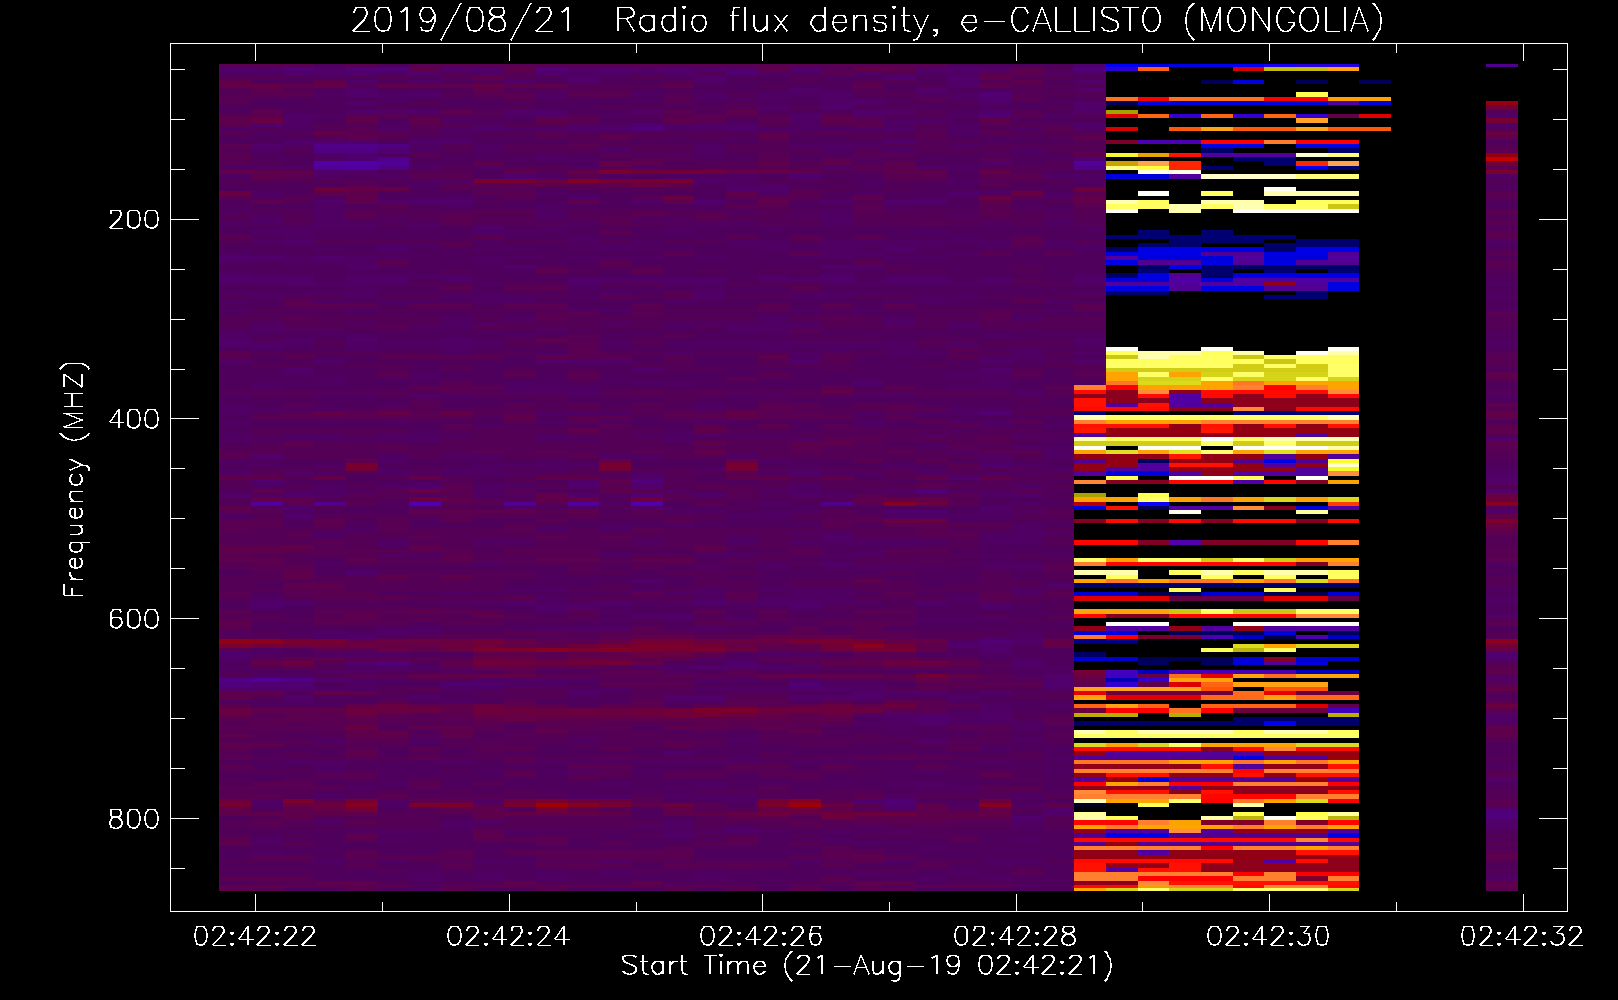Click the 200 frequency tick label
1618x1000 pixels.
pyautogui.click(x=134, y=220)
